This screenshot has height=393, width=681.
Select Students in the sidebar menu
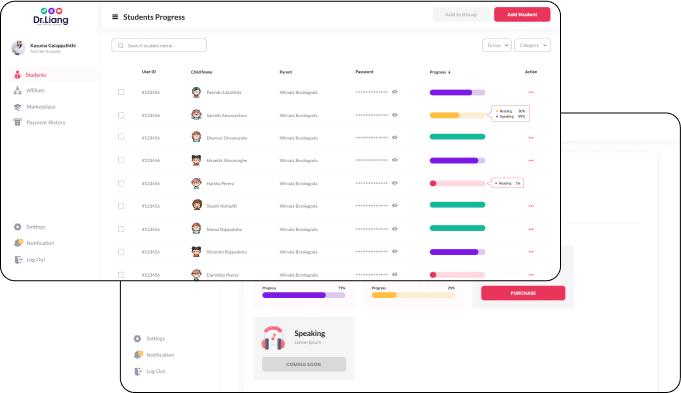[x=51, y=75]
